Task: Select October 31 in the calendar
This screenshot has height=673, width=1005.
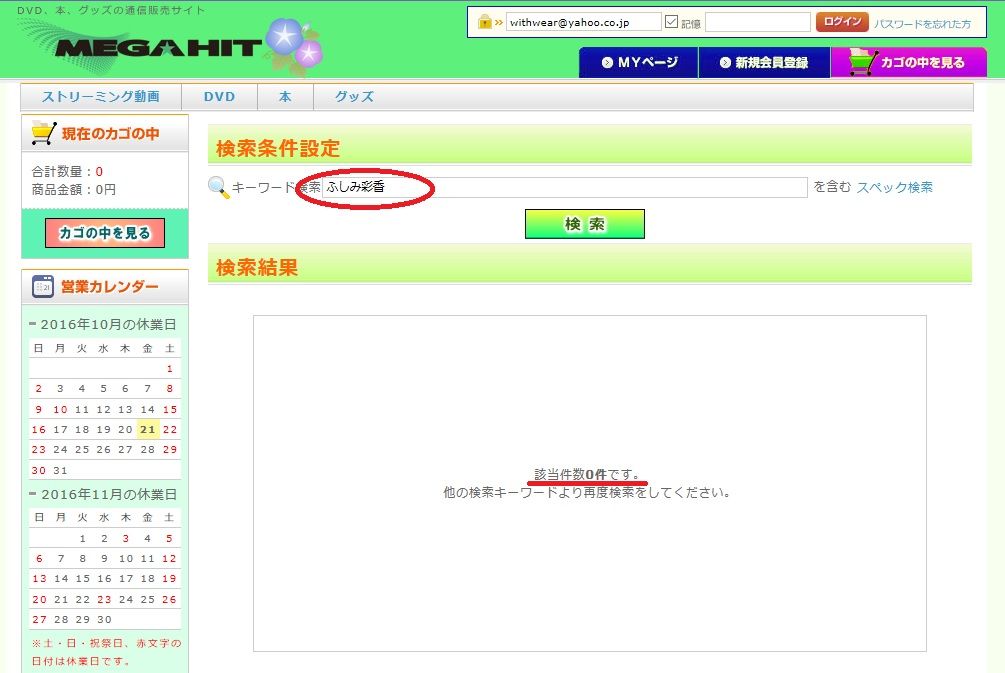Action: pos(60,470)
